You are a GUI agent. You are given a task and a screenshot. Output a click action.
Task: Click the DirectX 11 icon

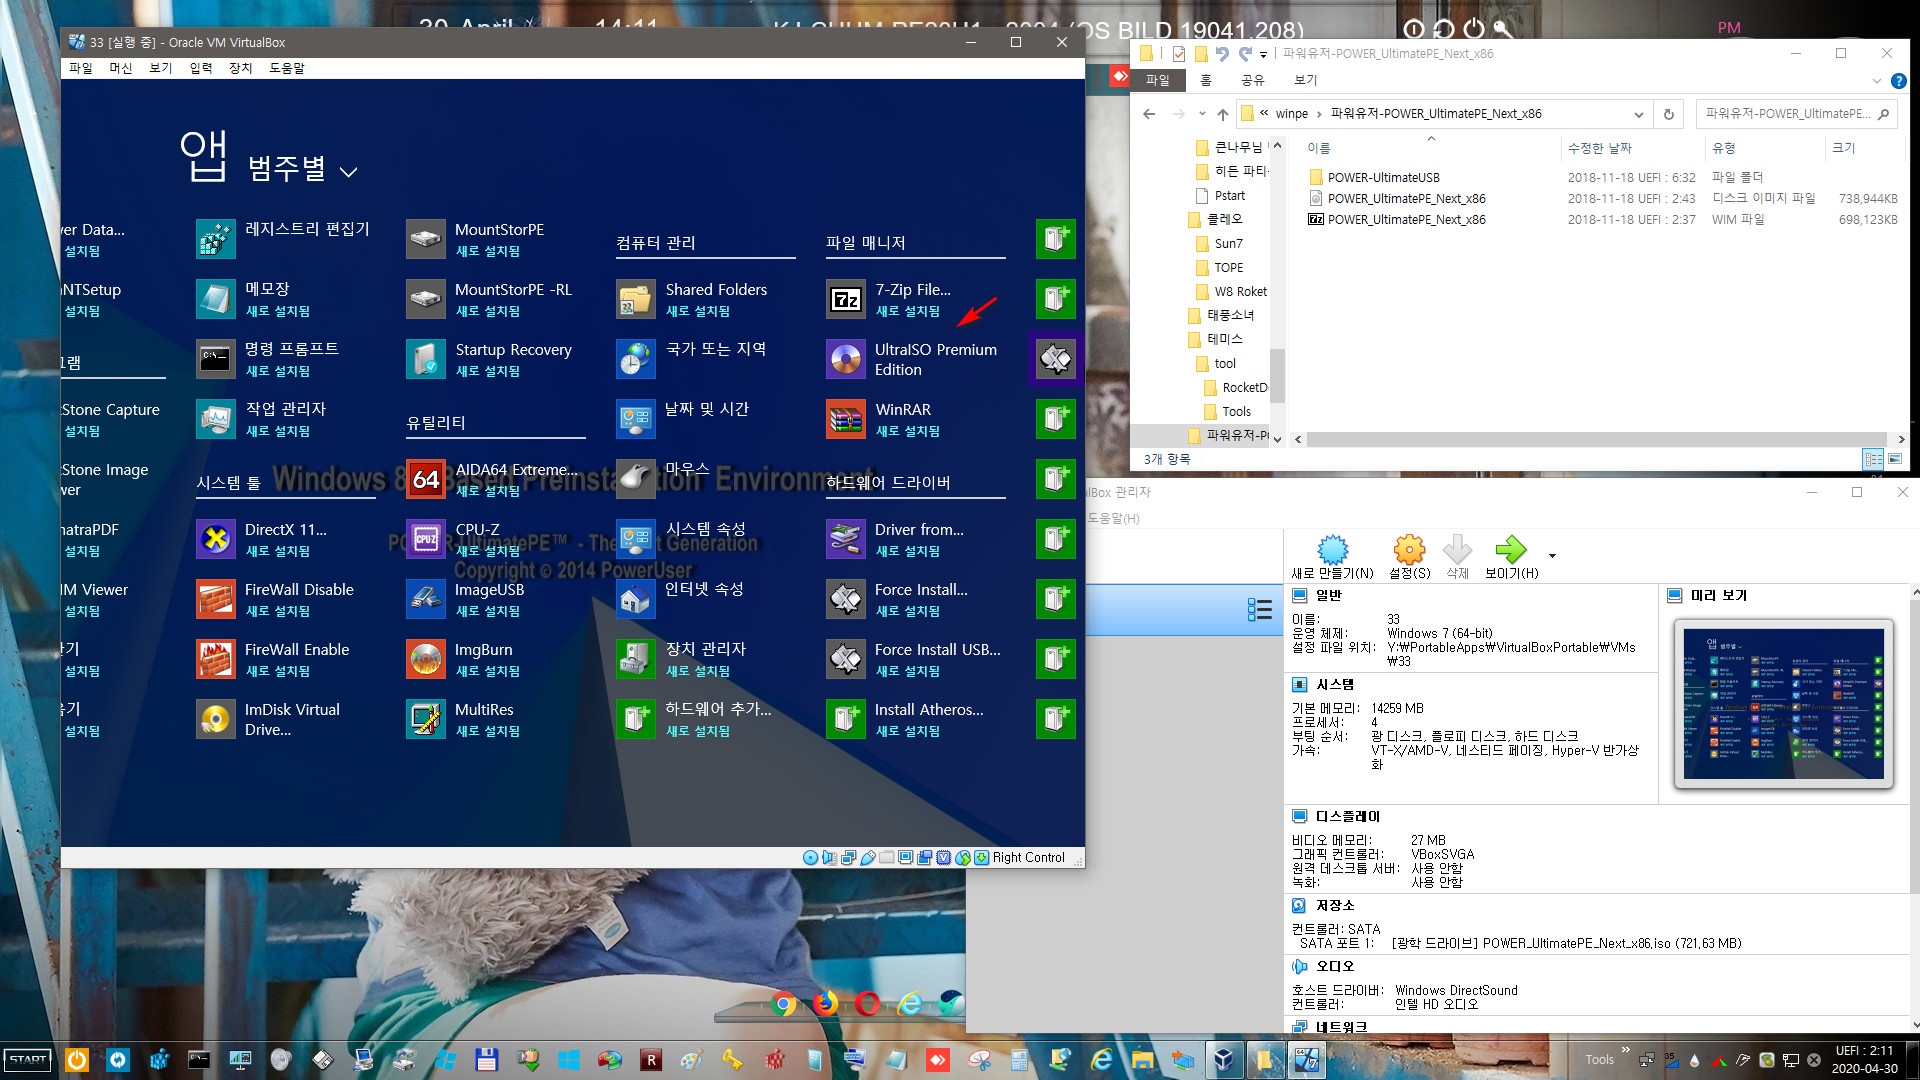pyautogui.click(x=216, y=539)
